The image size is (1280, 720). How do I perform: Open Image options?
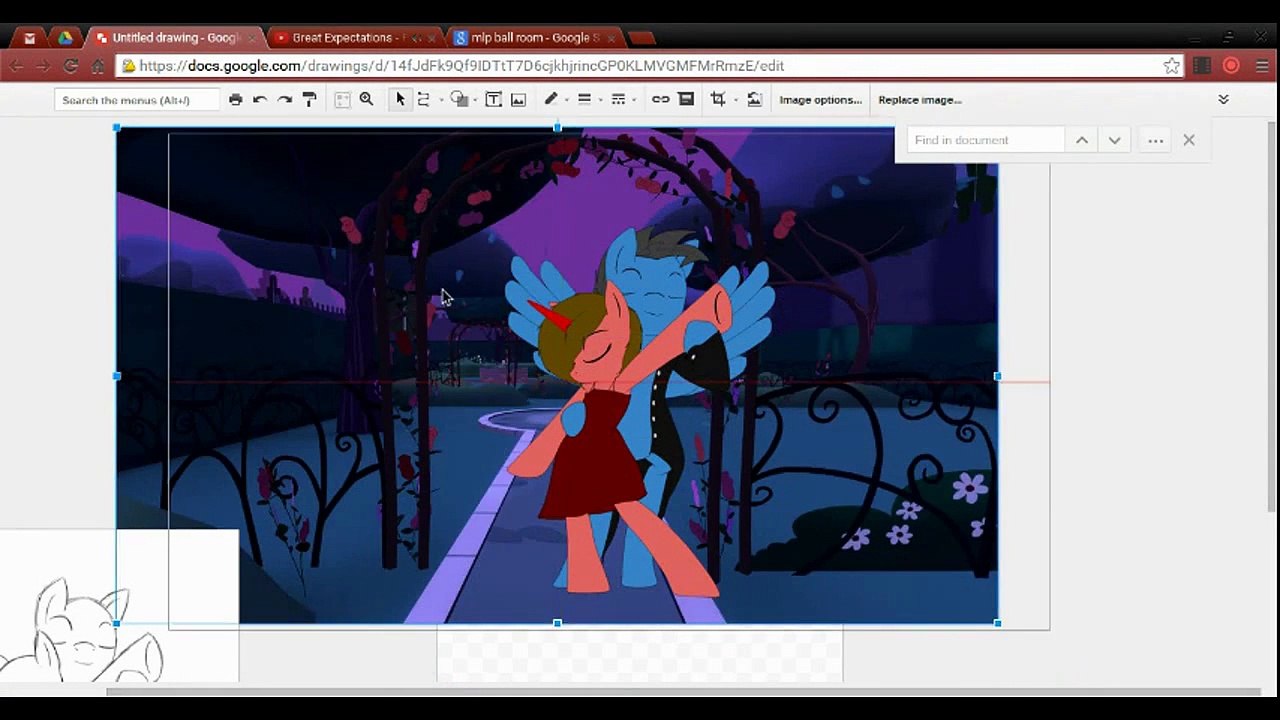(820, 100)
